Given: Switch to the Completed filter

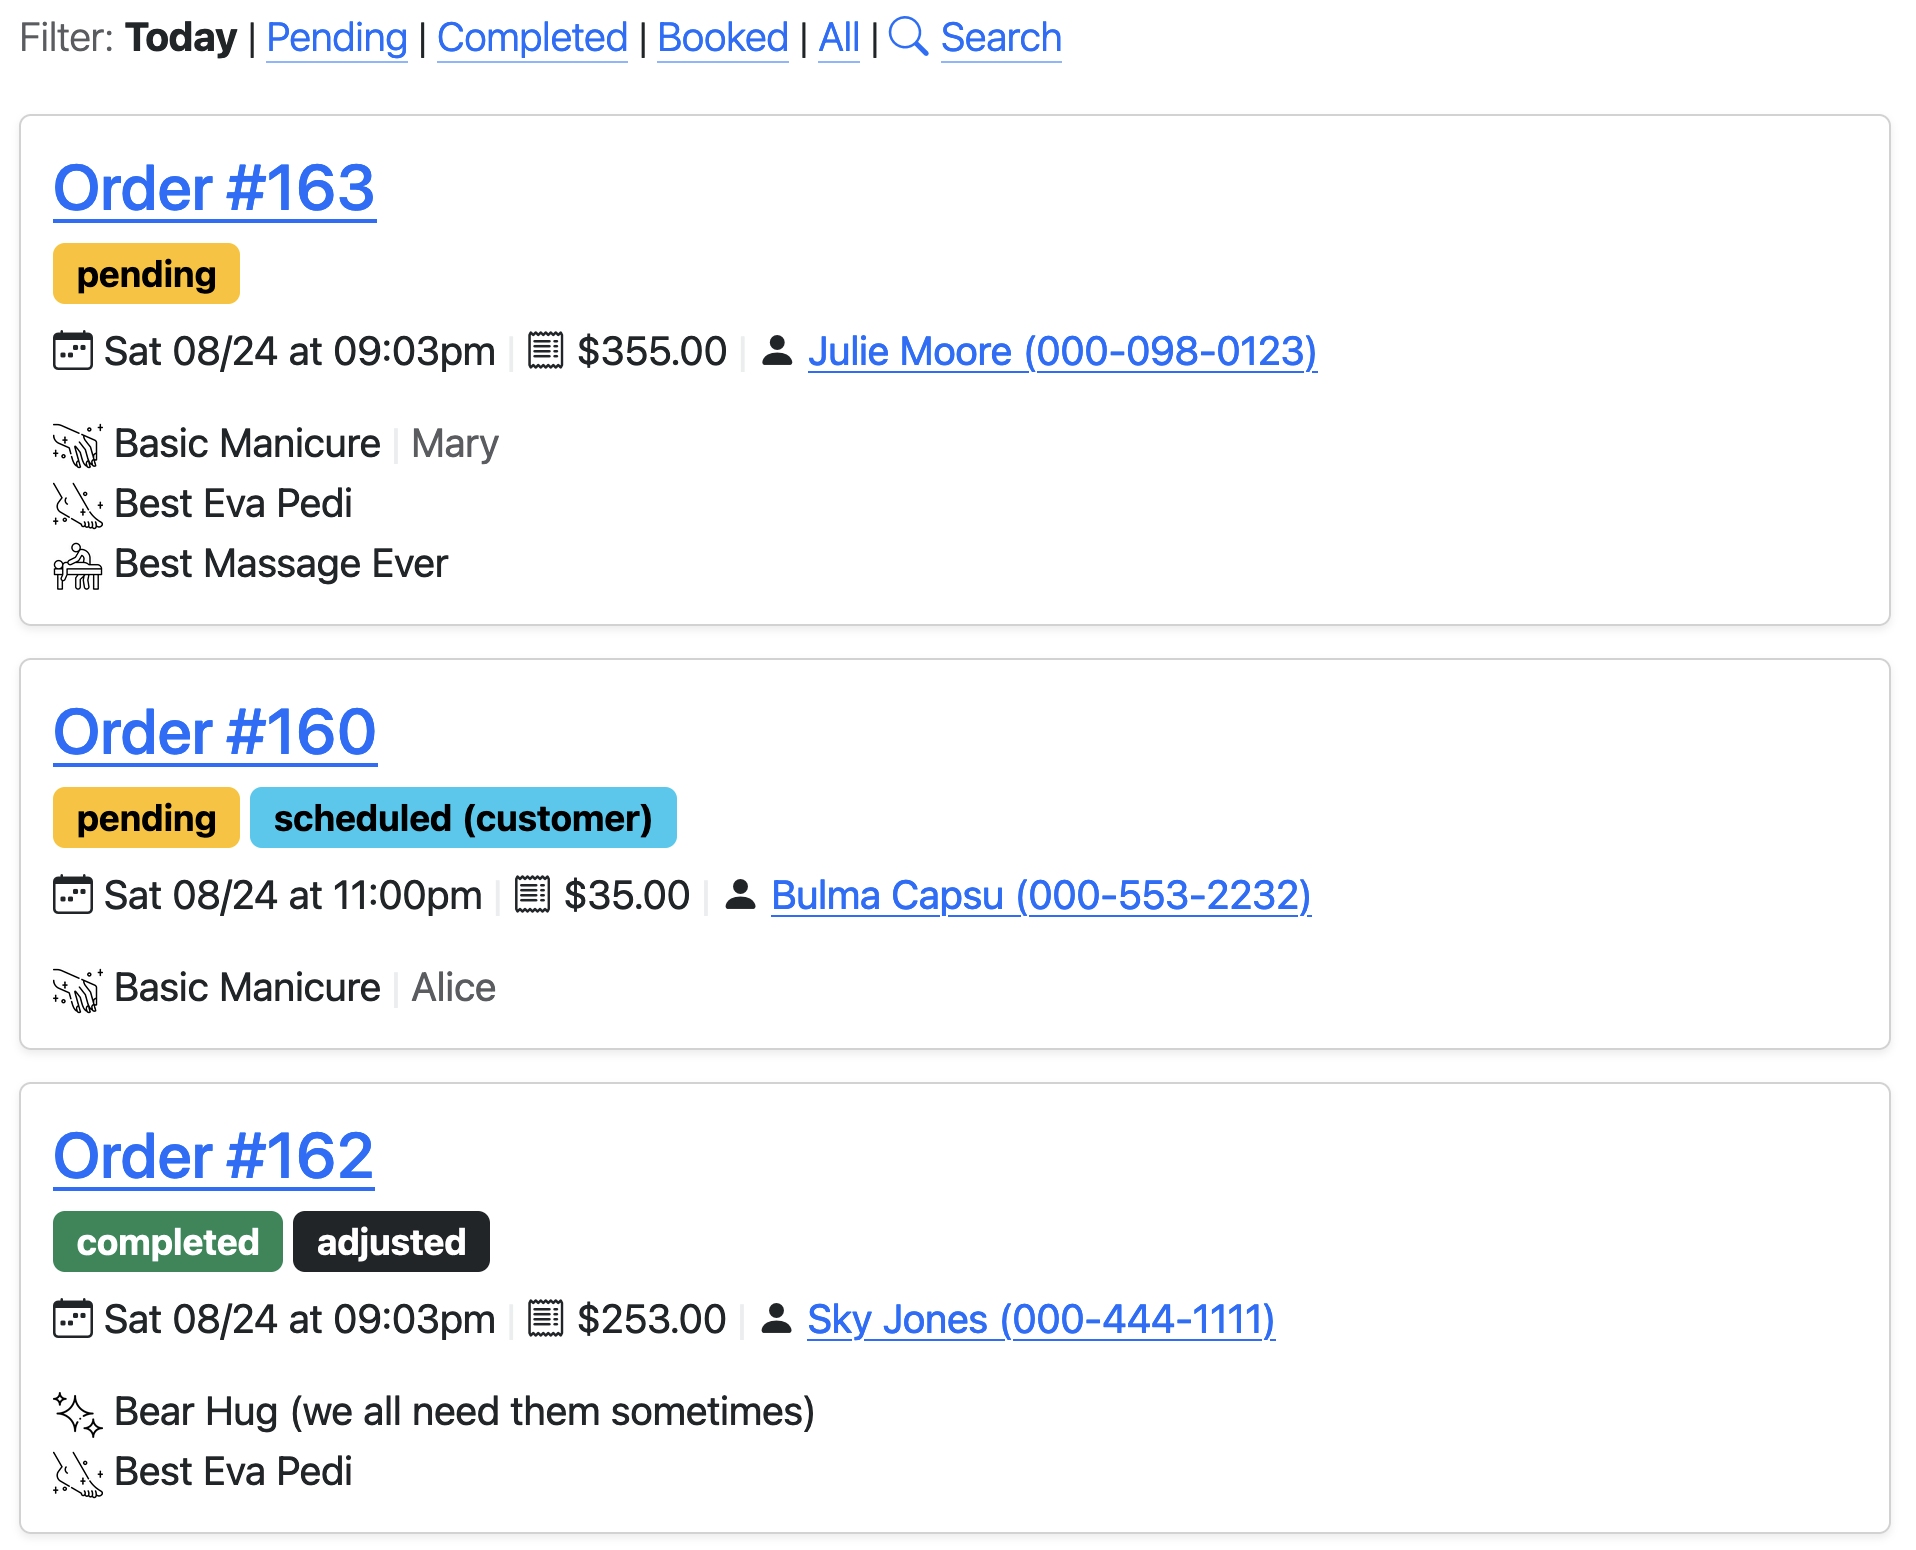Looking at the screenshot, I should click(x=532, y=38).
